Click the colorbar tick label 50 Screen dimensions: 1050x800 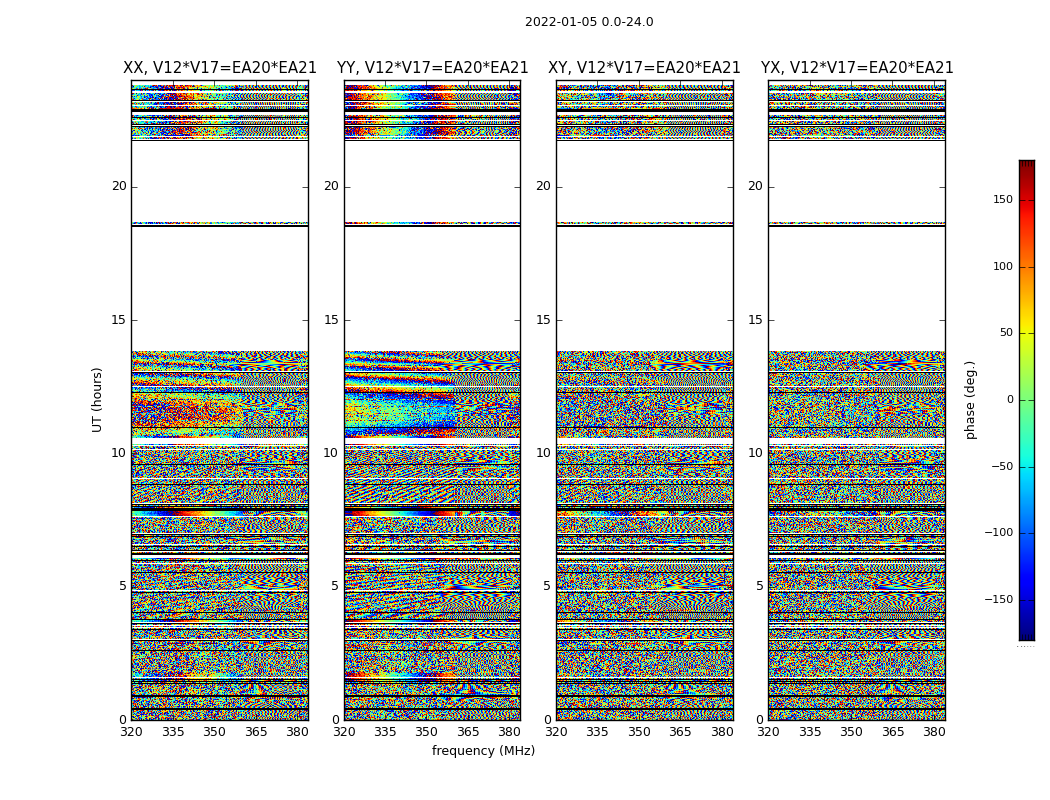1006,333
